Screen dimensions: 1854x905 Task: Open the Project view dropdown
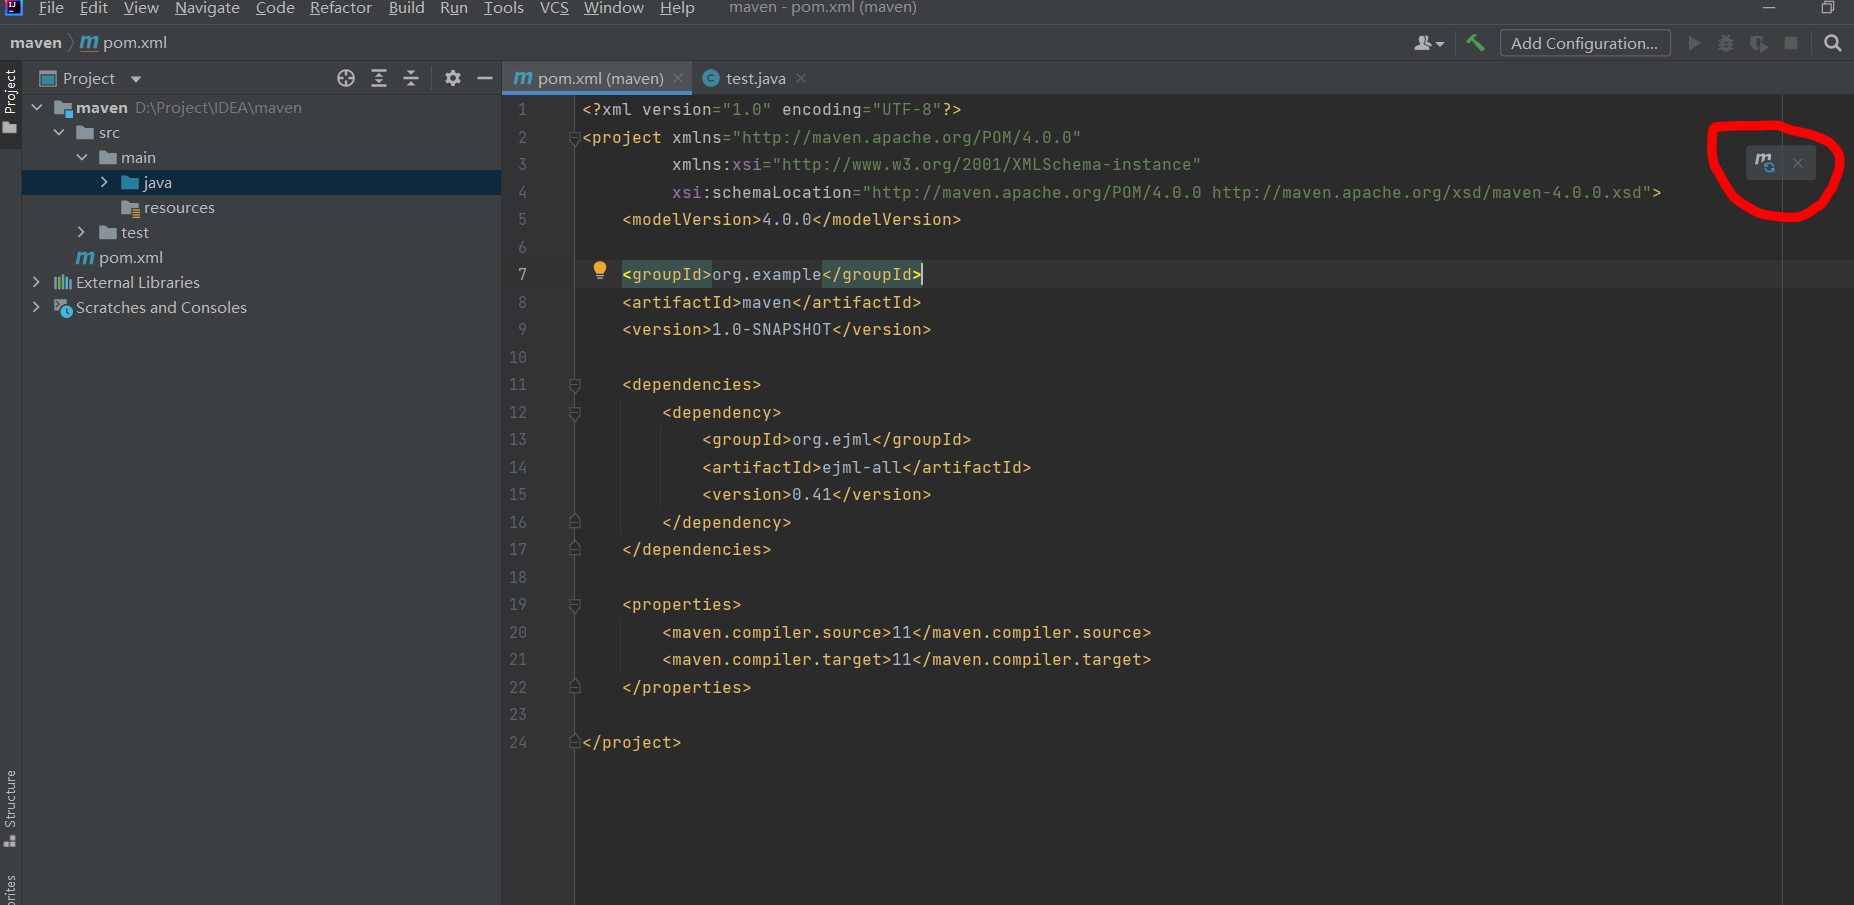[x=136, y=79]
